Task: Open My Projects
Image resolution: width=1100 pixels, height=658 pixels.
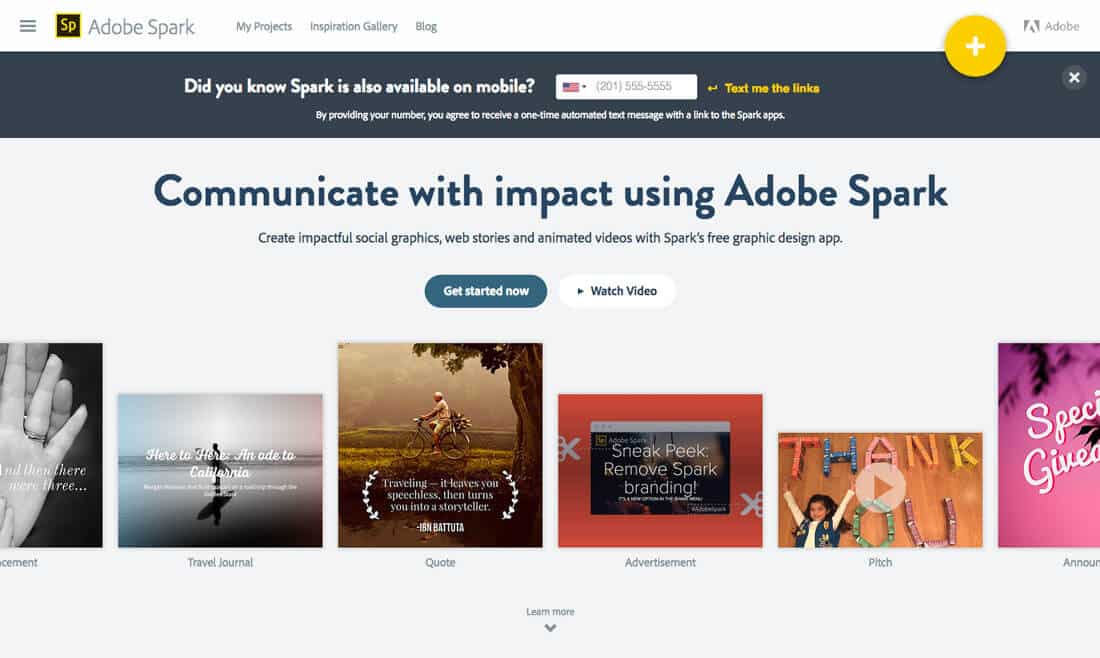Action: 264,26
